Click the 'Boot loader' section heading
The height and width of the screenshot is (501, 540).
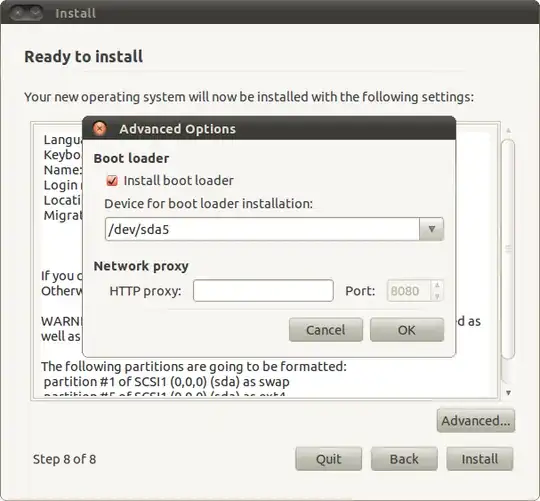[x=131, y=158]
